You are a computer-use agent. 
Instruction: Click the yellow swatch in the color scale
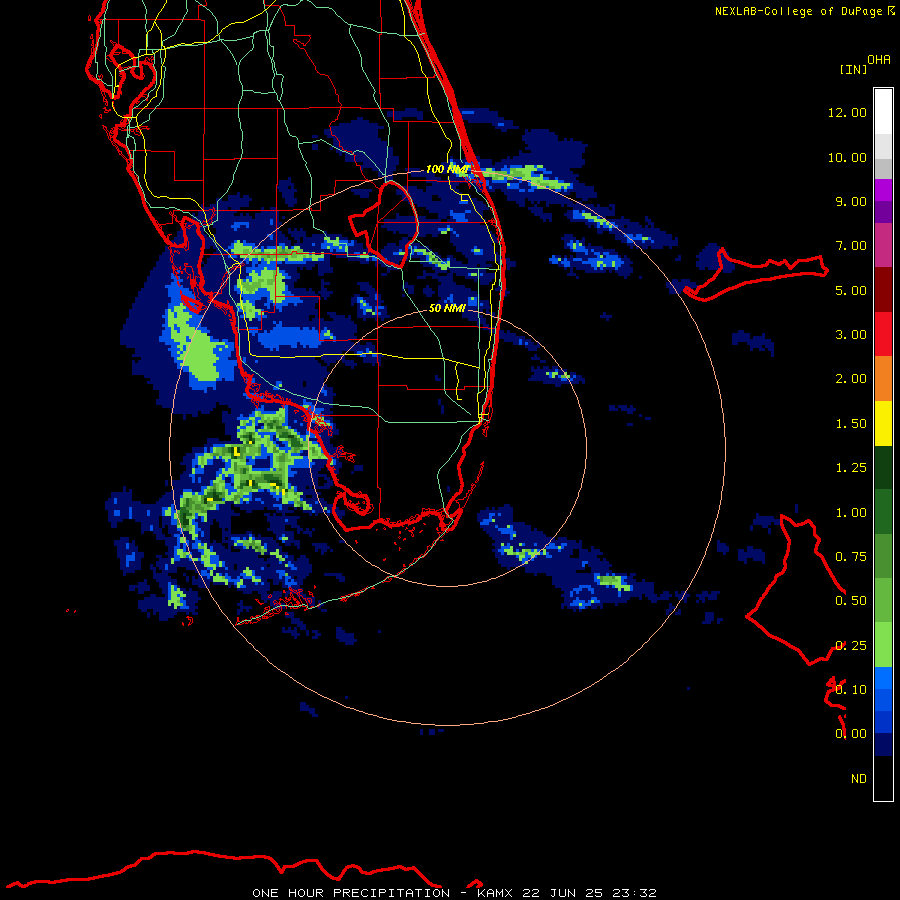click(x=883, y=423)
